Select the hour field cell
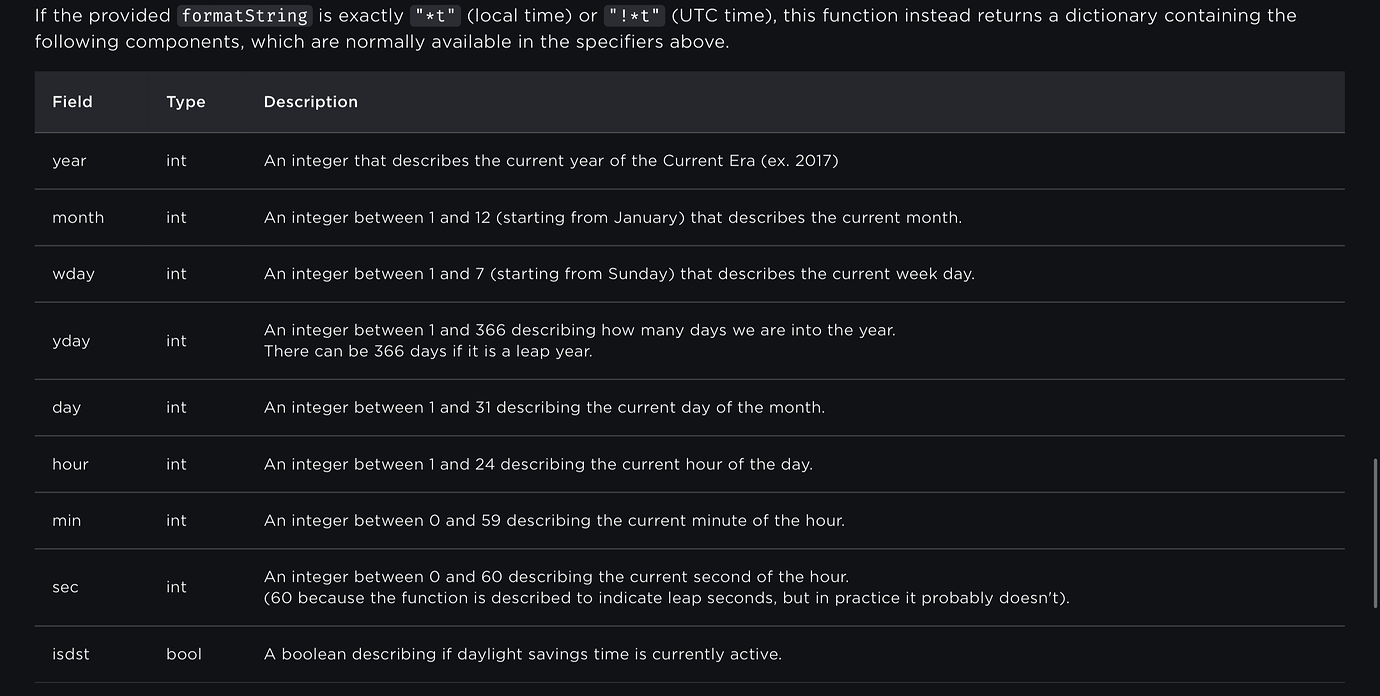This screenshot has width=1380, height=696. click(70, 464)
